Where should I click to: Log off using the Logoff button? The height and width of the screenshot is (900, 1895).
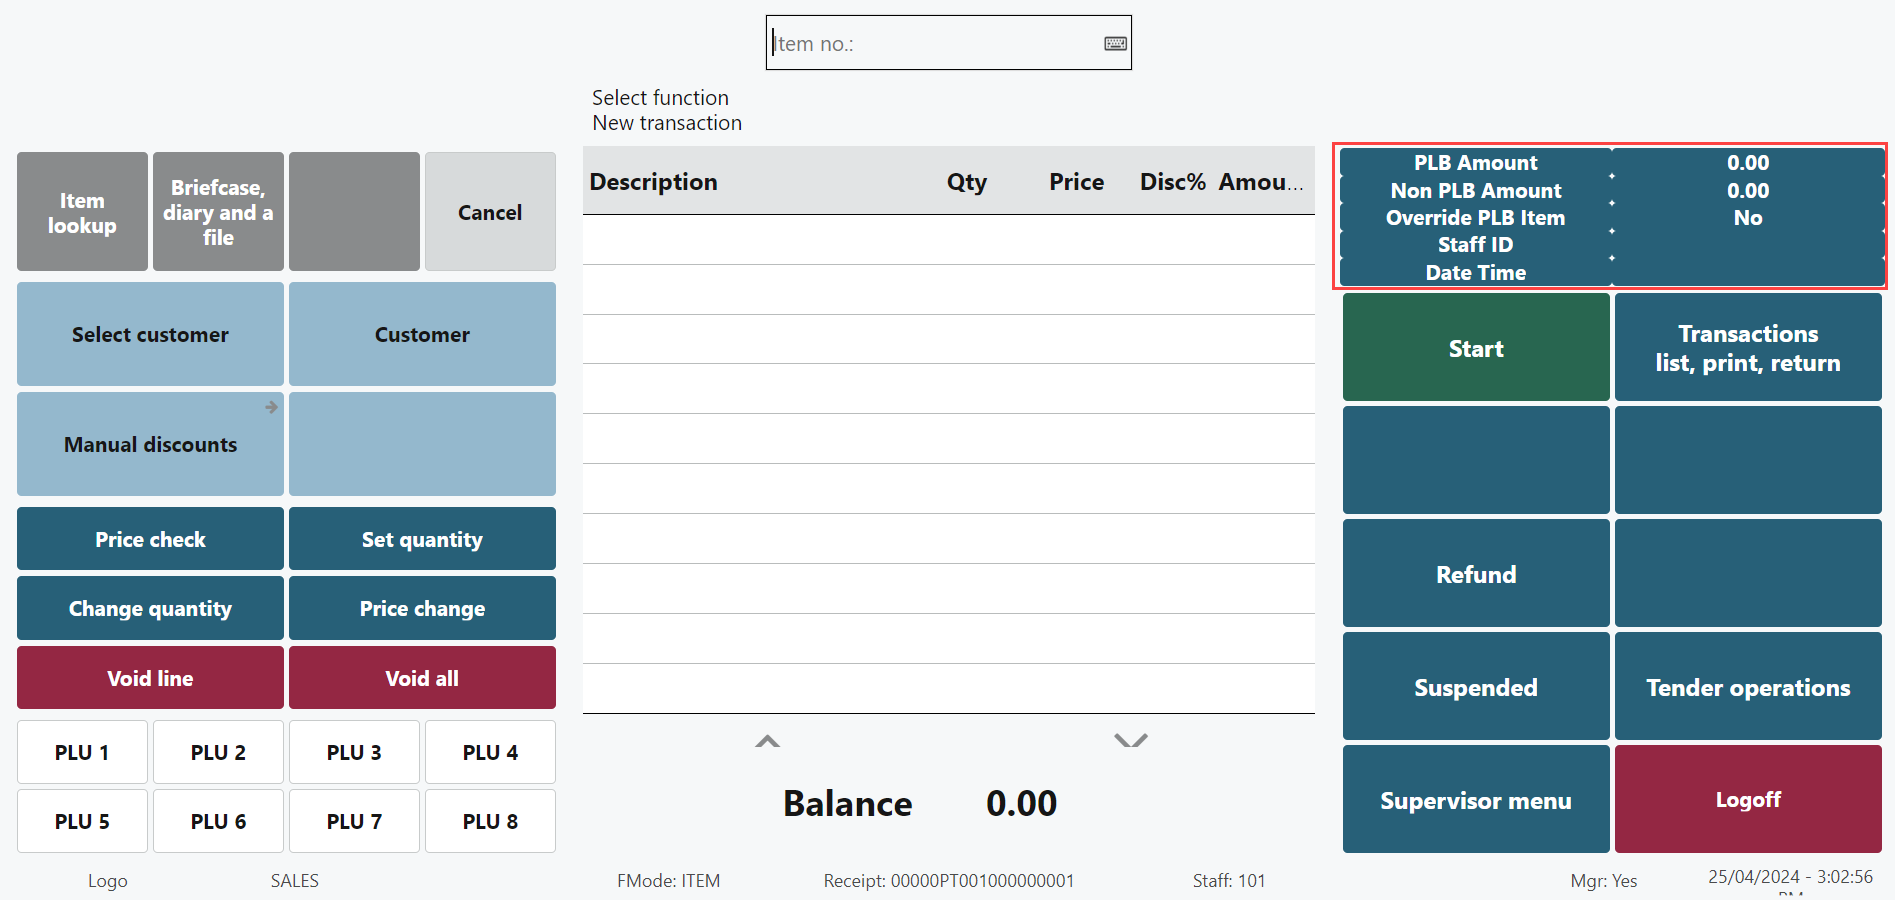coord(1747,799)
